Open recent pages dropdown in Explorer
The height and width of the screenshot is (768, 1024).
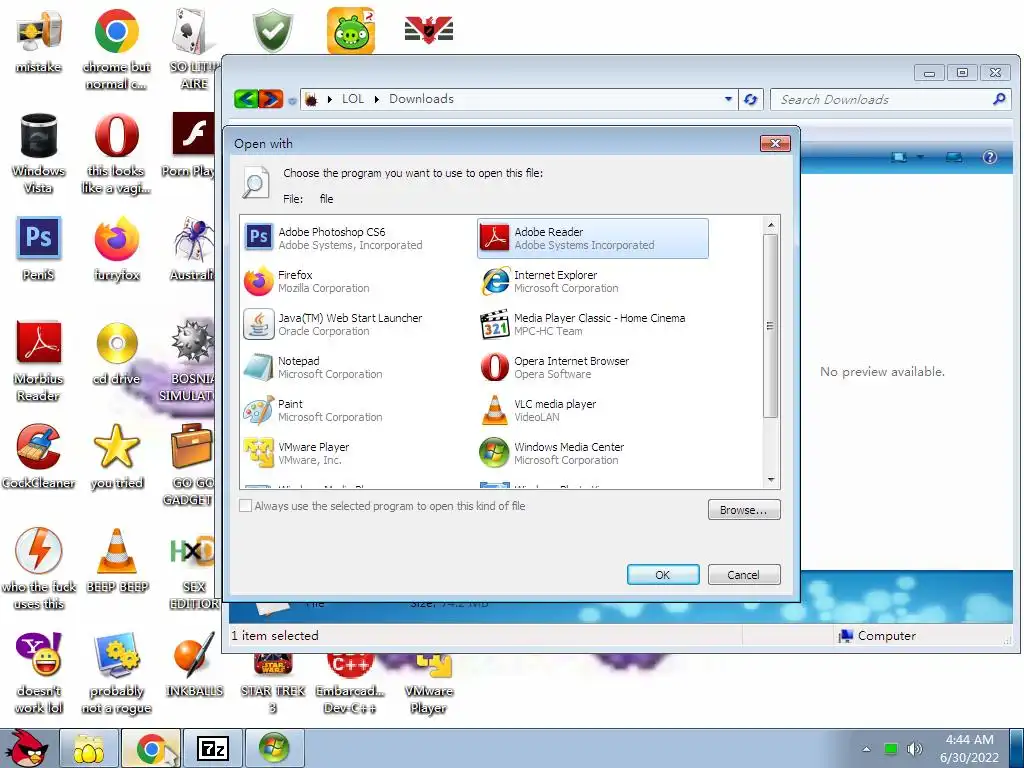tap(292, 101)
